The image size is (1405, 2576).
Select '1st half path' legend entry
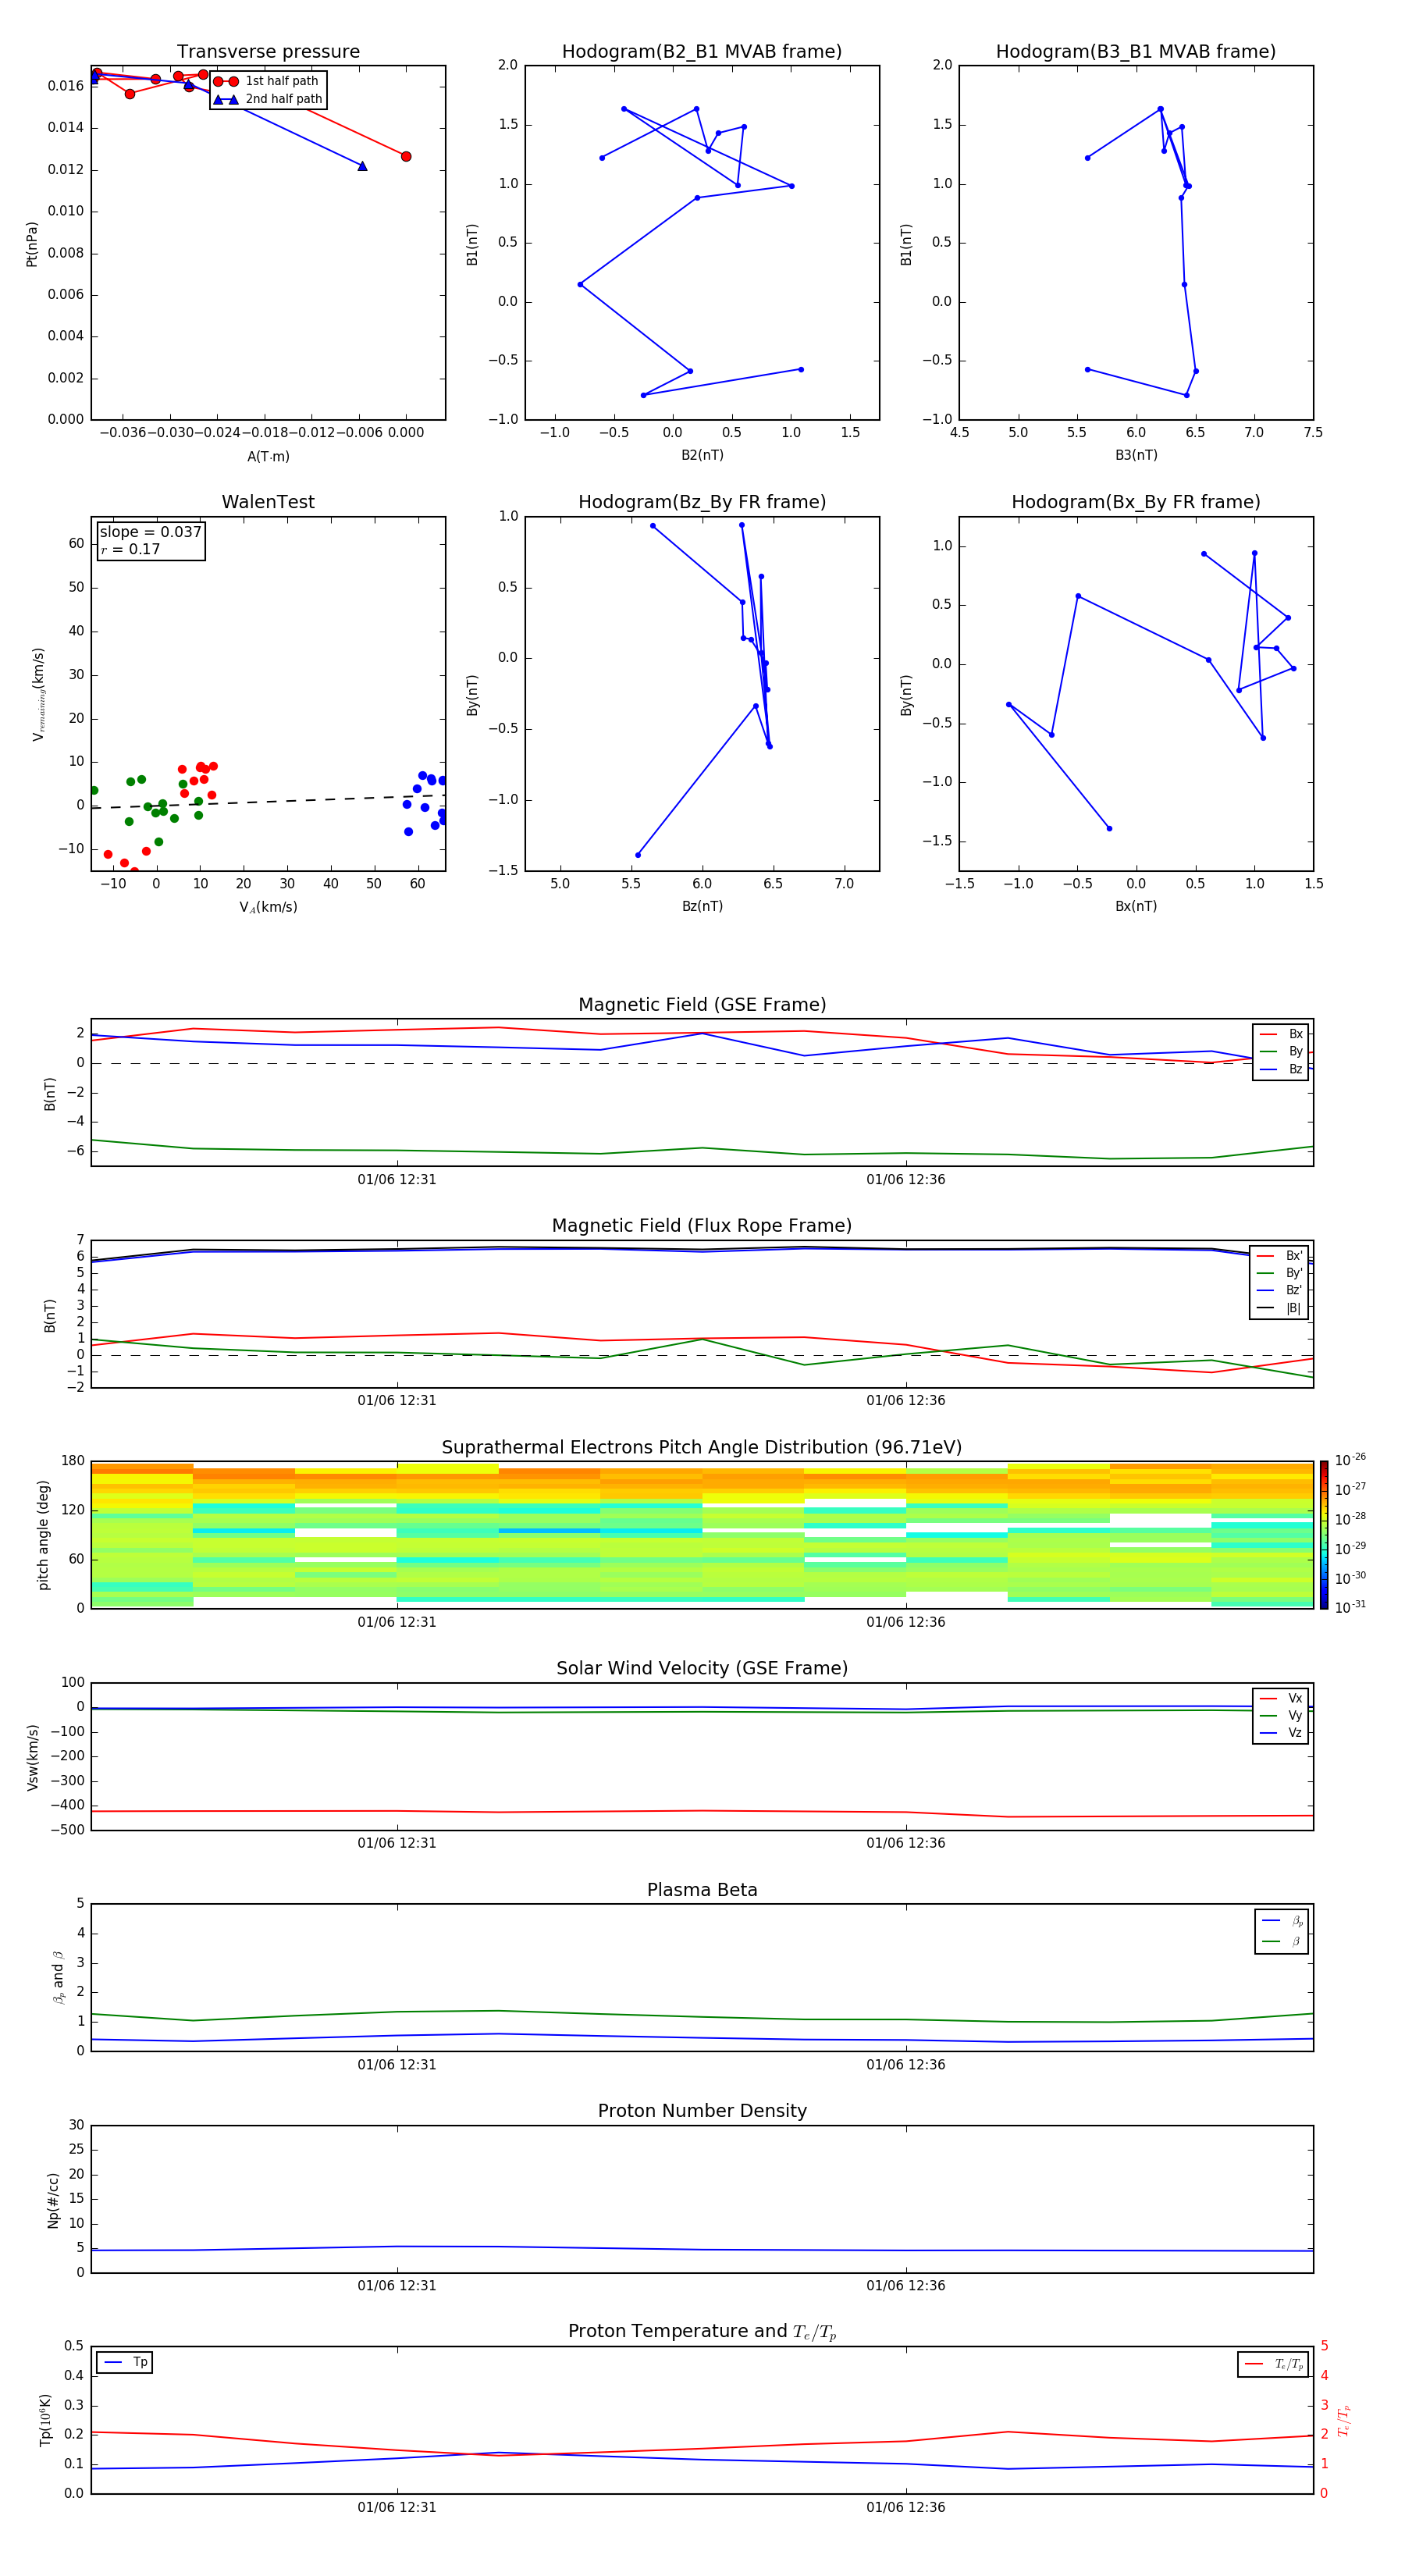pos(266,81)
